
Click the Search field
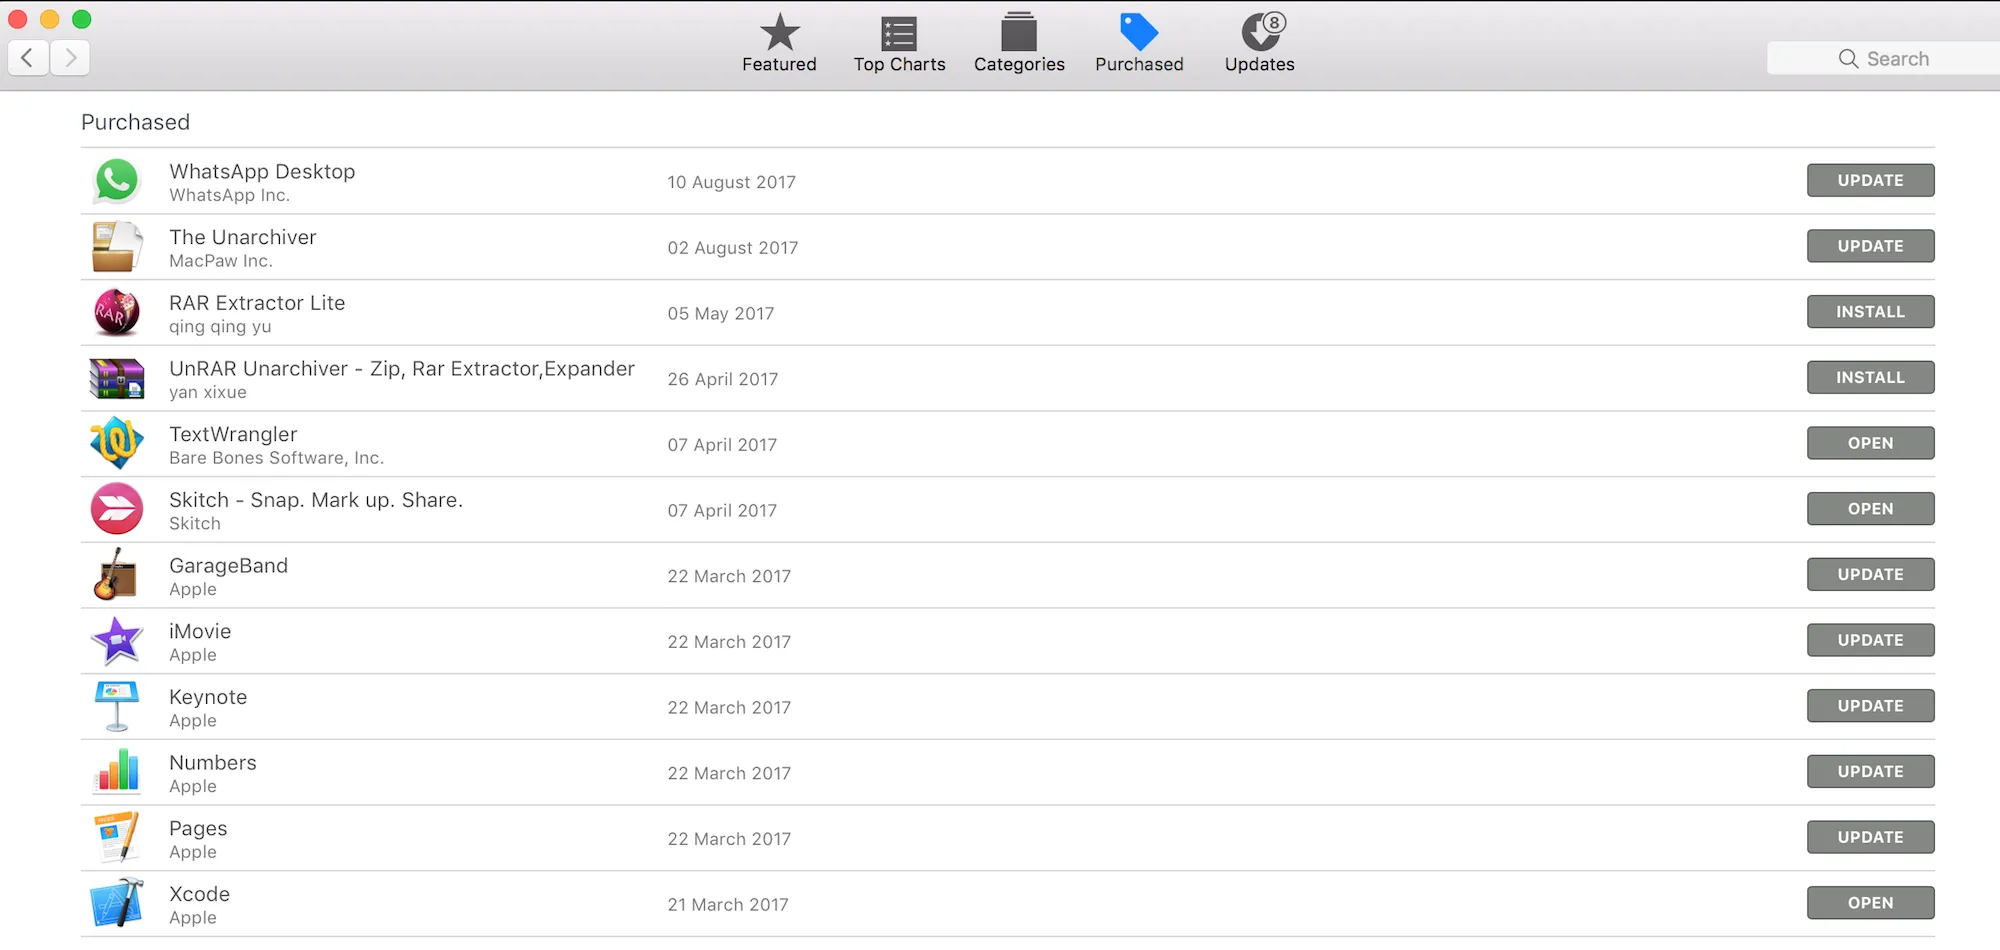pyautogui.click(x=1883, y=58)
